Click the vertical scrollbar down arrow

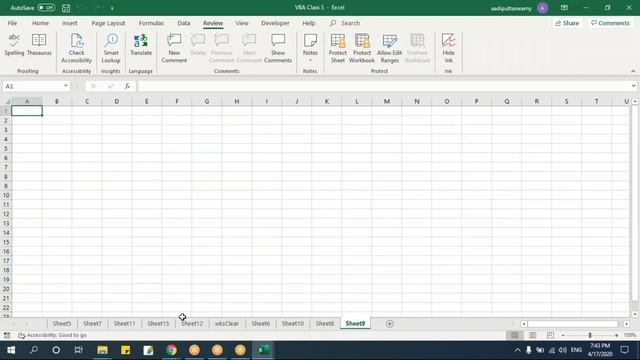tap(635, 314)
